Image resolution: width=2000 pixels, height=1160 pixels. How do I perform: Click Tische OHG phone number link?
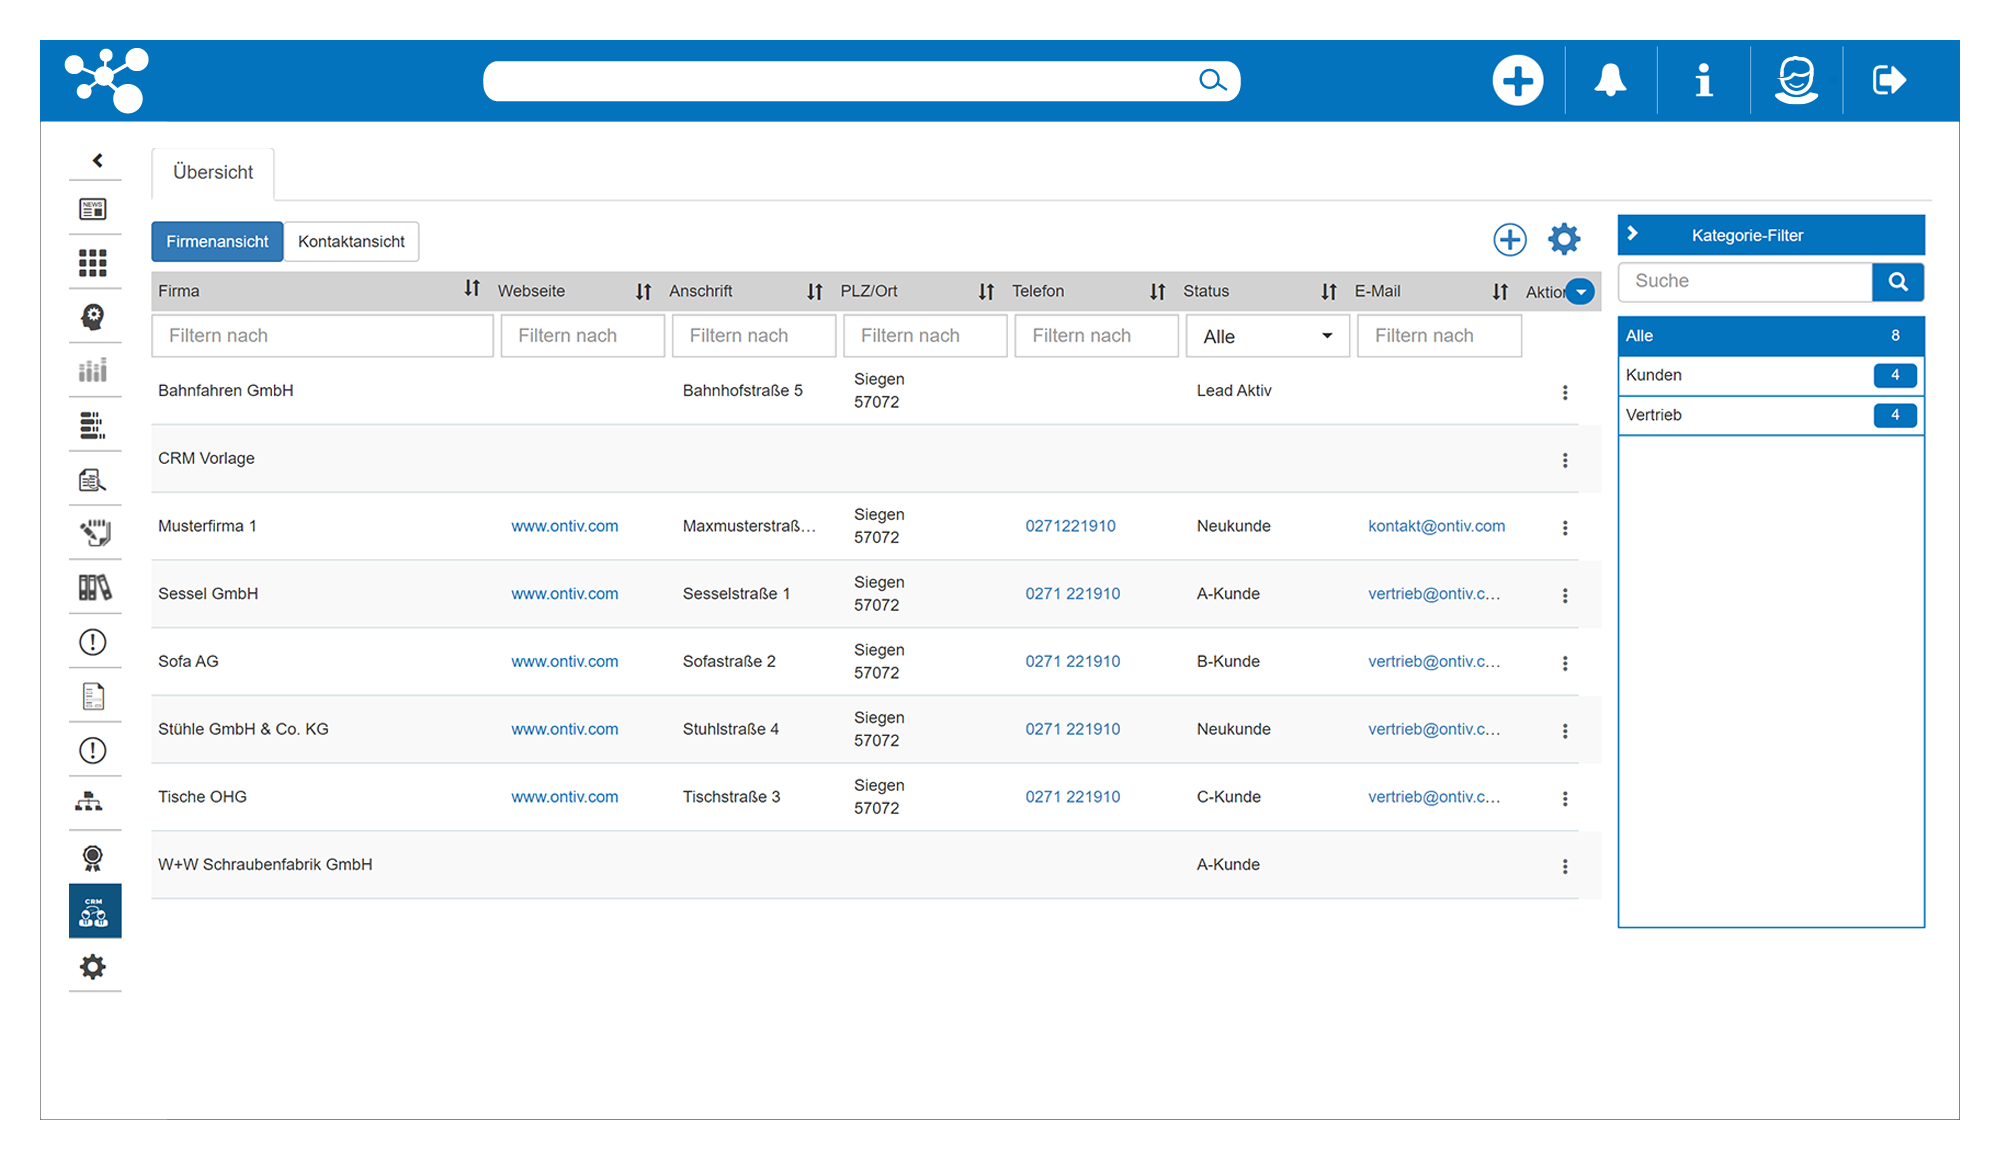click(x=1072, y=797)
